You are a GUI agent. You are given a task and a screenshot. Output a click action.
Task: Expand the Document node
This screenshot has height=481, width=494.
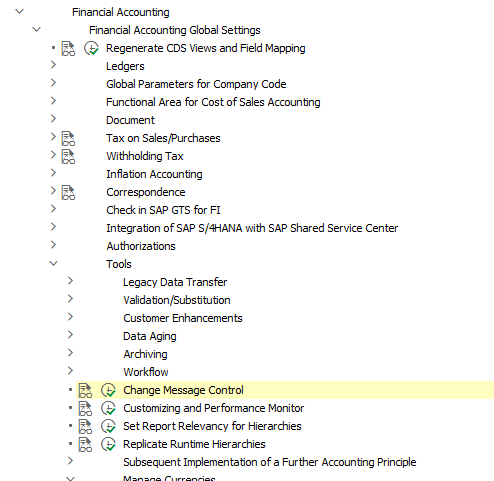click(53, 119)
